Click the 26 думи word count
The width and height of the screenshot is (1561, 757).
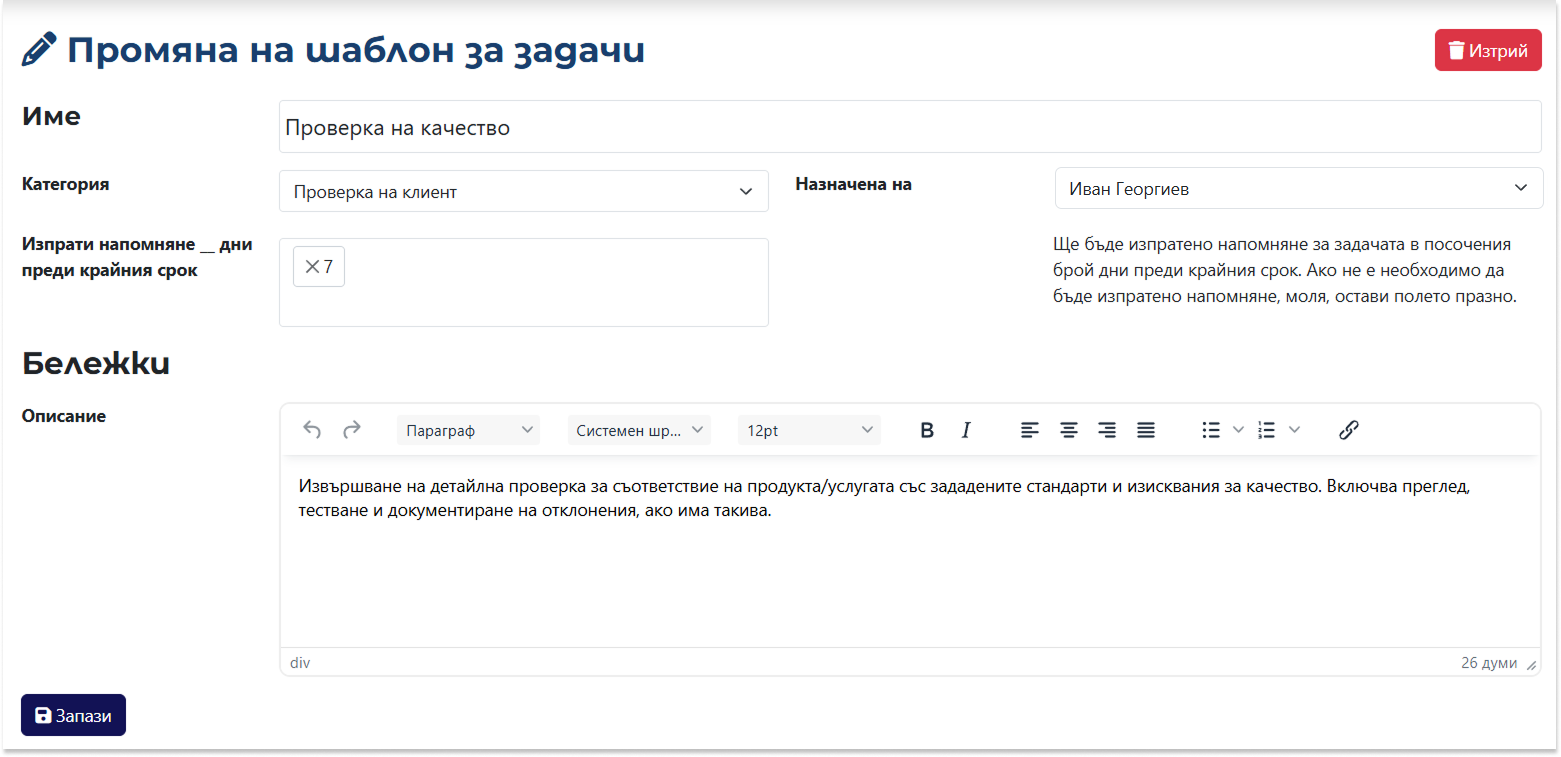1488,663
